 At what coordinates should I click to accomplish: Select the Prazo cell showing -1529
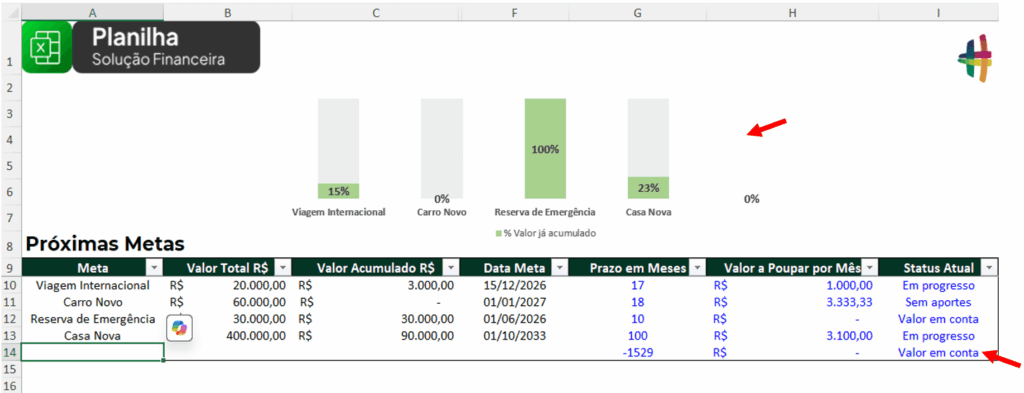(x=637, y=353)
